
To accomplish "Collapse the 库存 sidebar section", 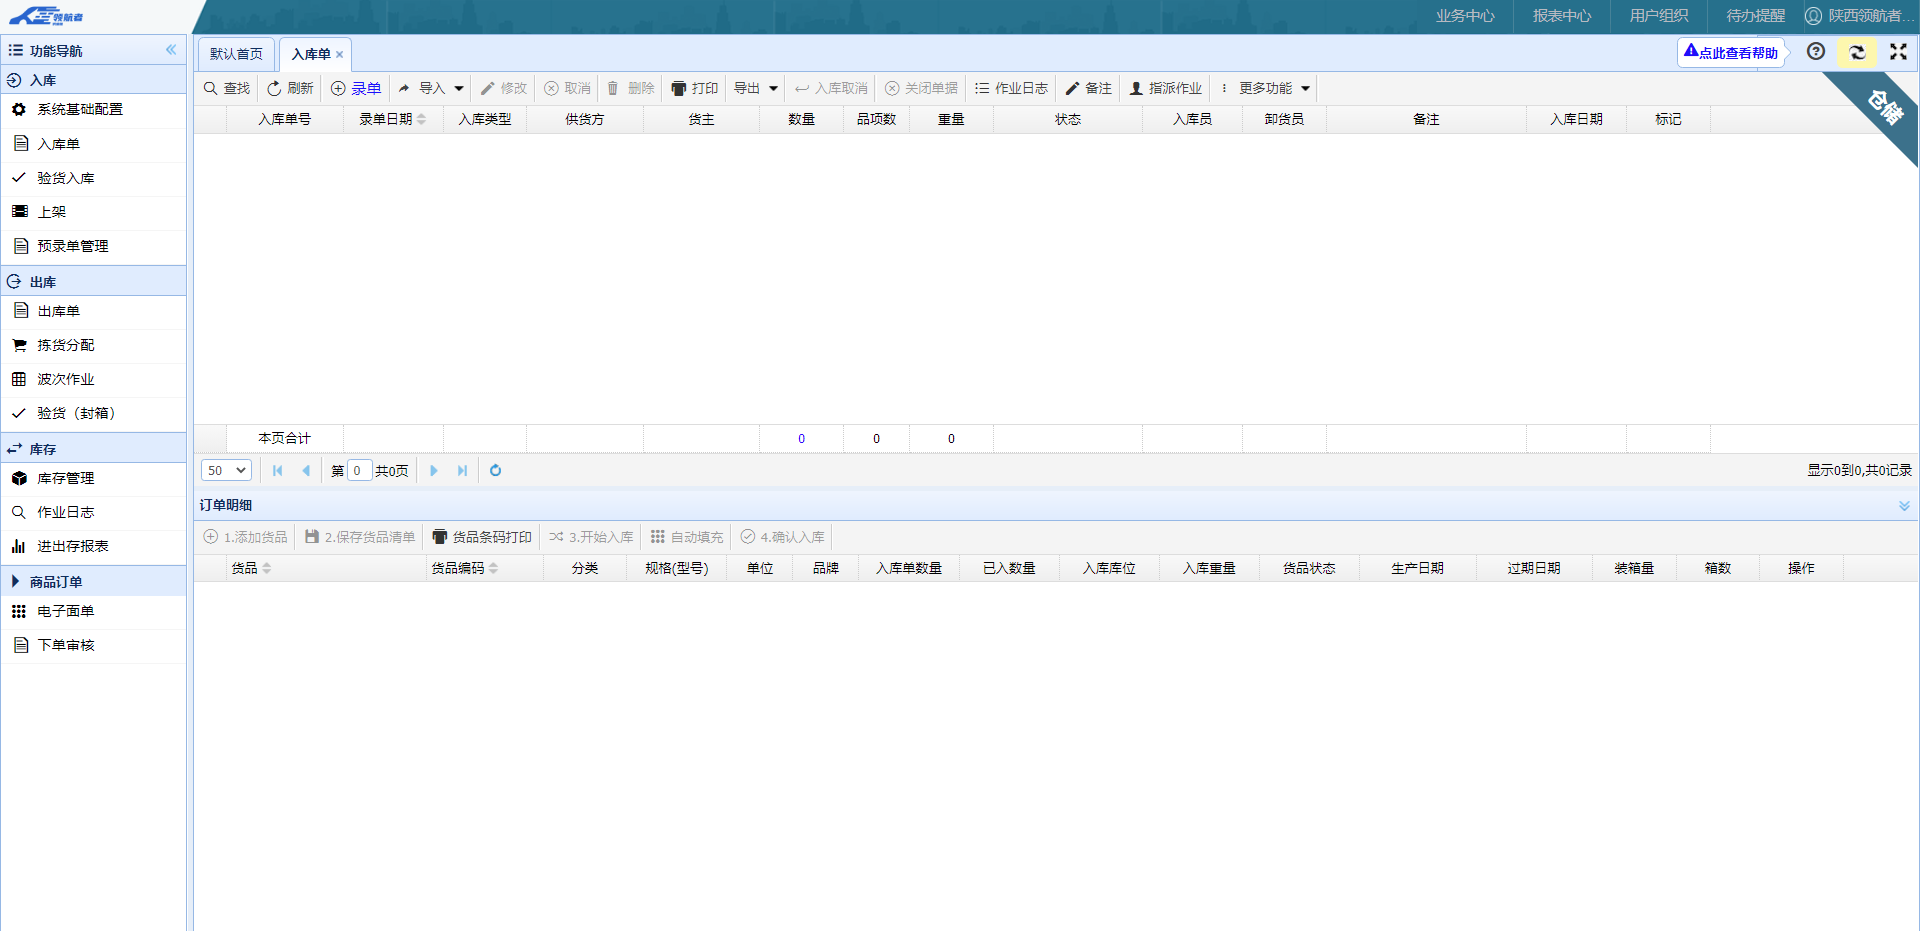I will pyautogui.click(x=93, y=449).
